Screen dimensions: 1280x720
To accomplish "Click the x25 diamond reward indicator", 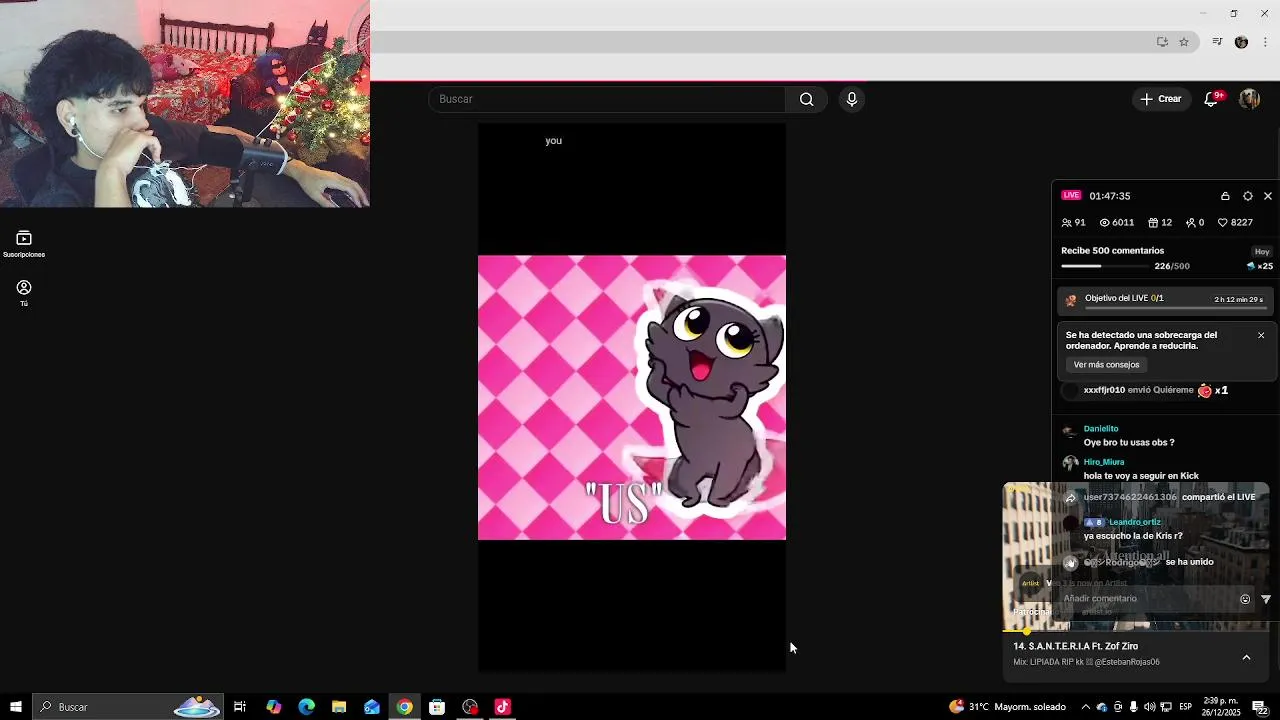I will tap(1259, 266).
